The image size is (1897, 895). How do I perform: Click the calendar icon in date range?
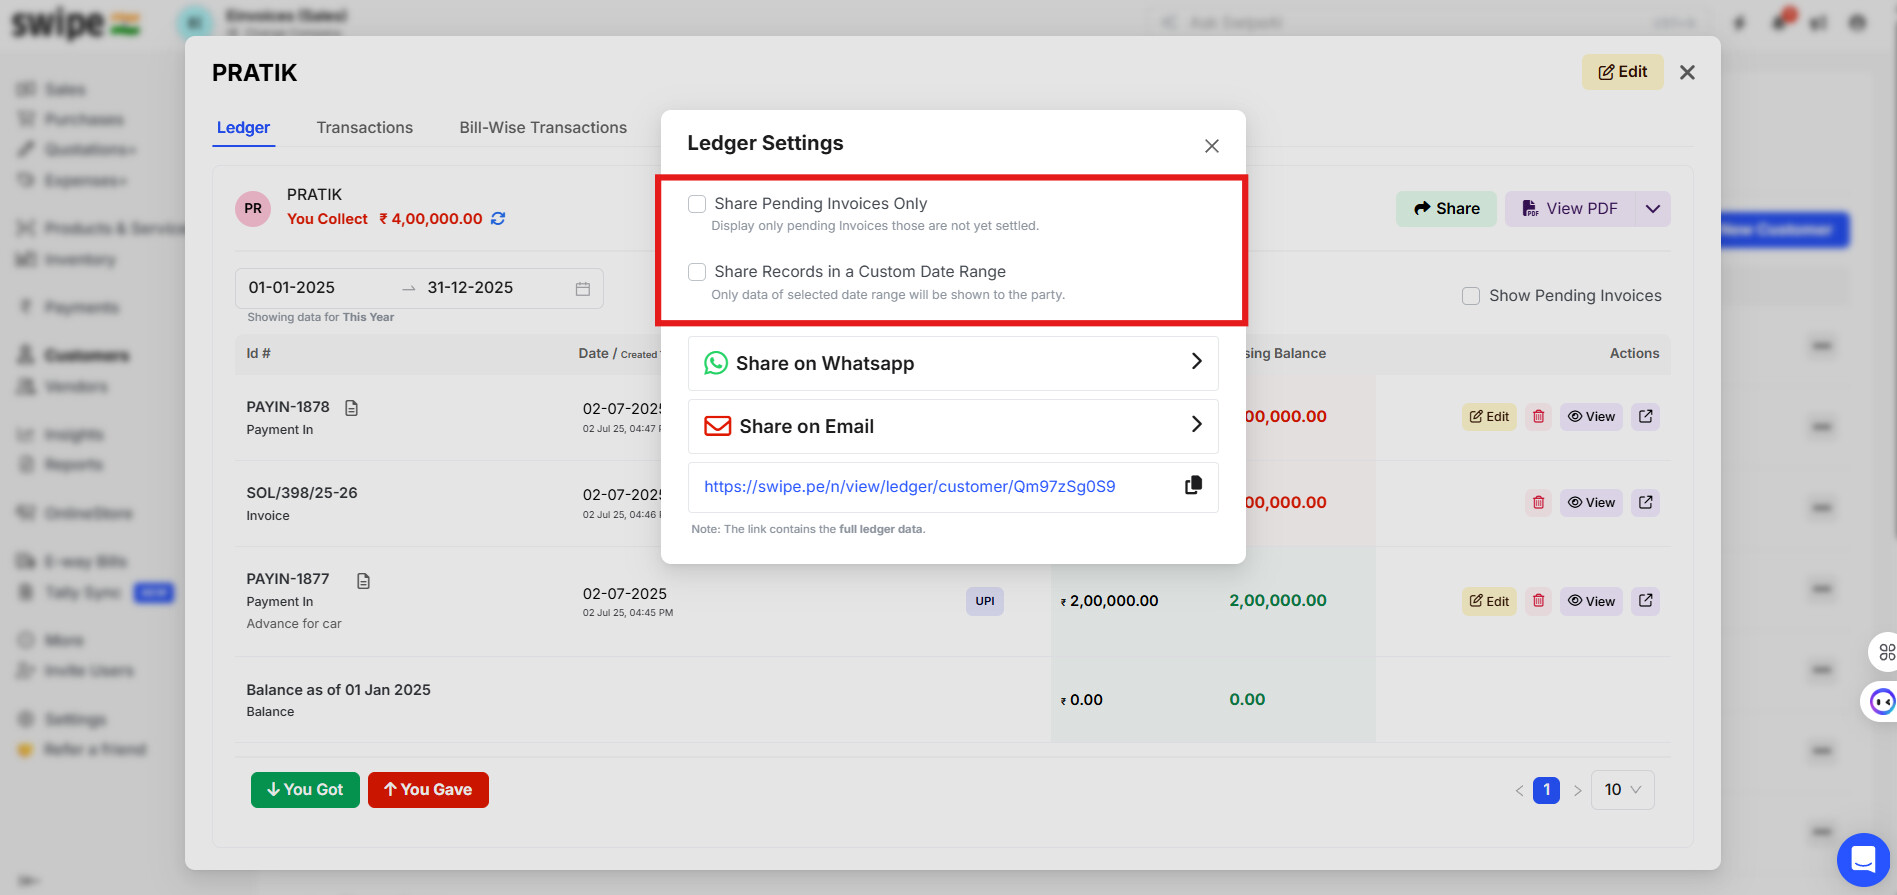point(583,289)
